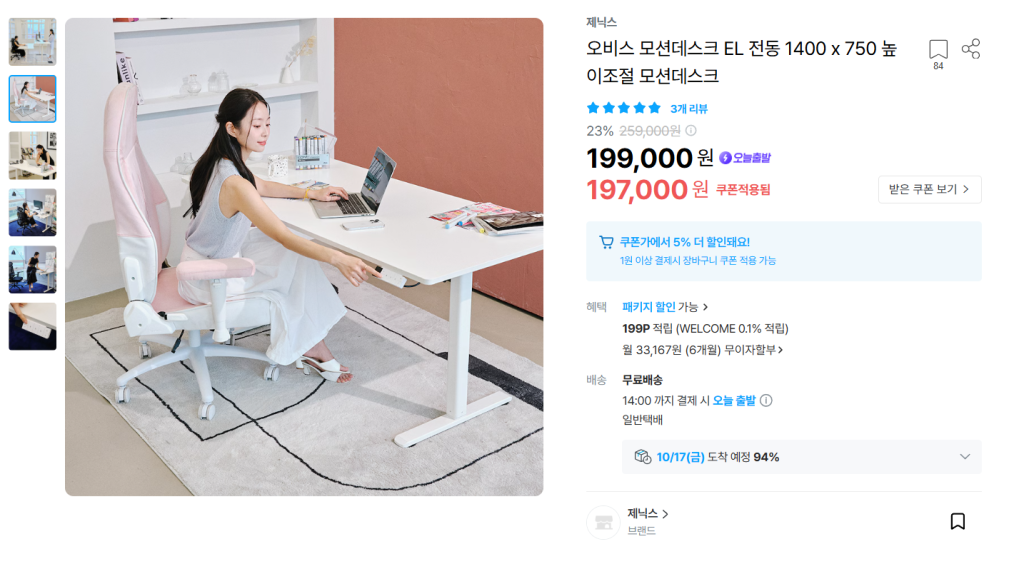Click the bookmark icon with count 84
The height and width of the screenshot is (564, 1024).
click(938, 50)
